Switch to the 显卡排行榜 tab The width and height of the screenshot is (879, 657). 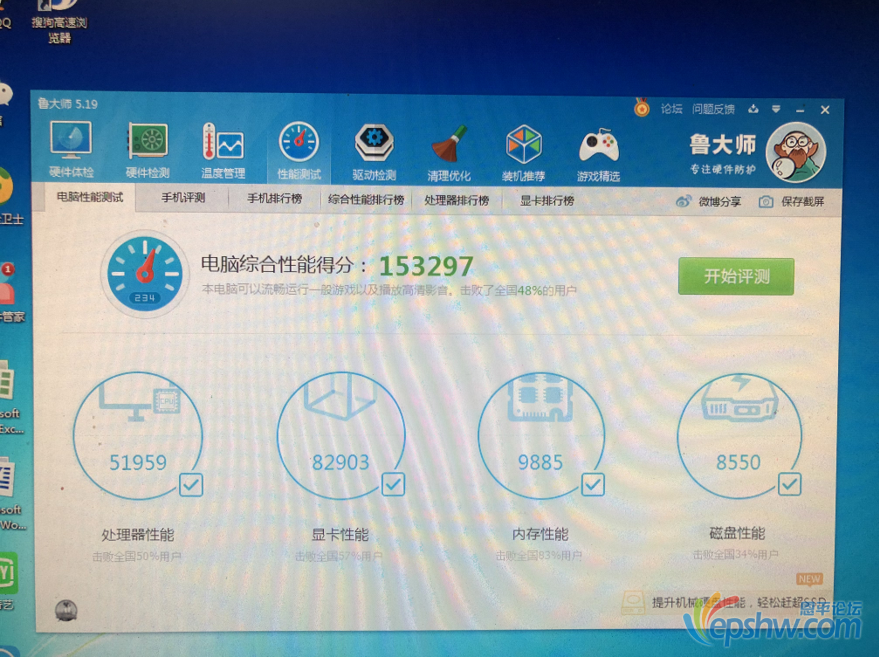(x=547, y=201)
